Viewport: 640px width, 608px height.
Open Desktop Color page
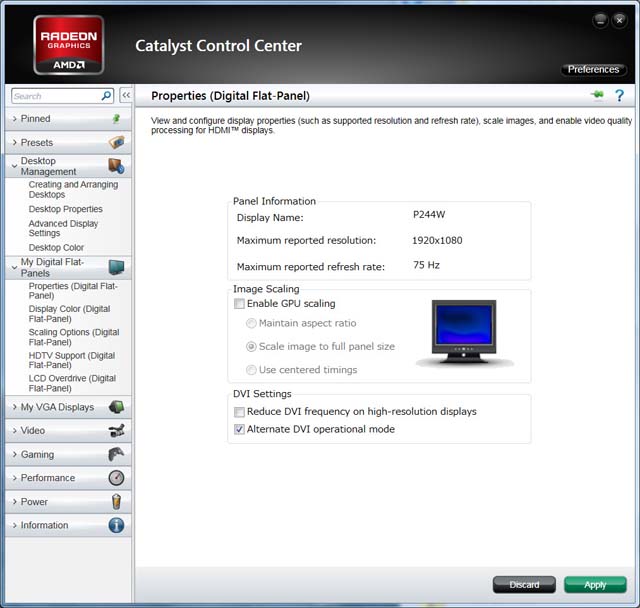(56, 247)
